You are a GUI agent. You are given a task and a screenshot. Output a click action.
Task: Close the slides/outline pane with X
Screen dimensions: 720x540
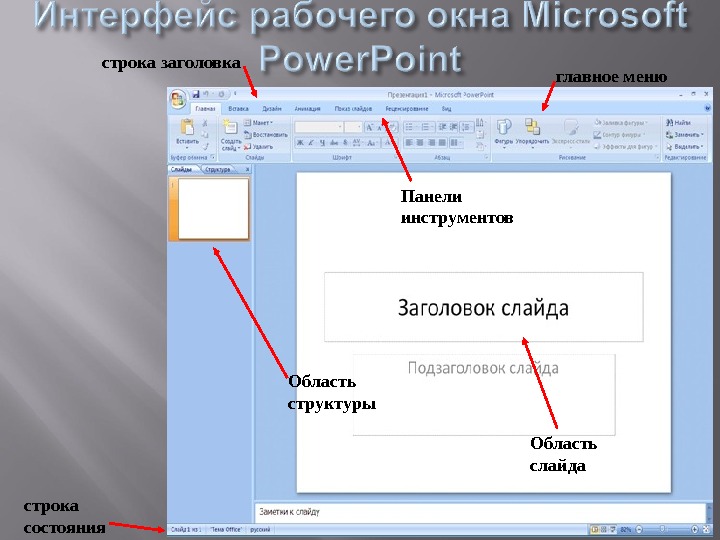248,169
